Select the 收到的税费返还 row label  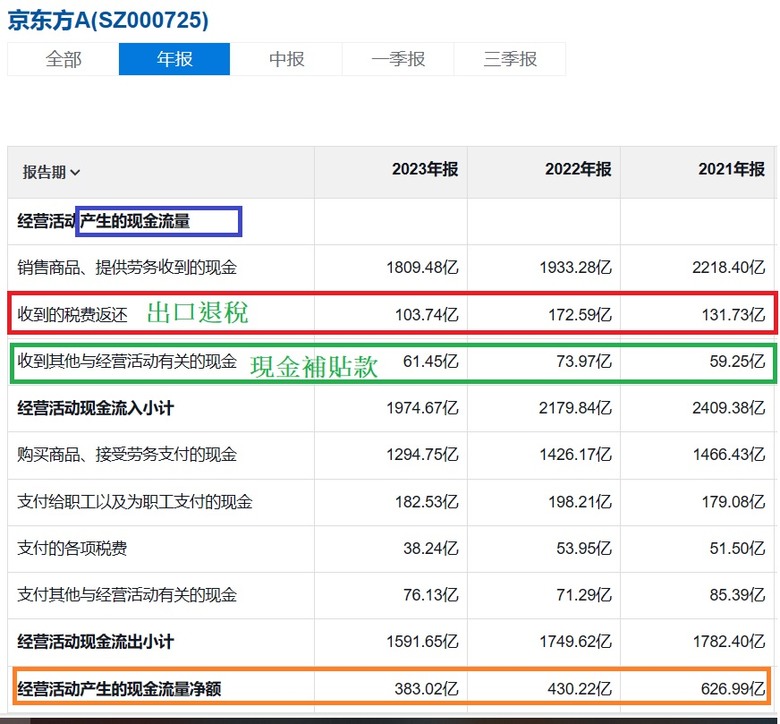(x=73, y=314)
